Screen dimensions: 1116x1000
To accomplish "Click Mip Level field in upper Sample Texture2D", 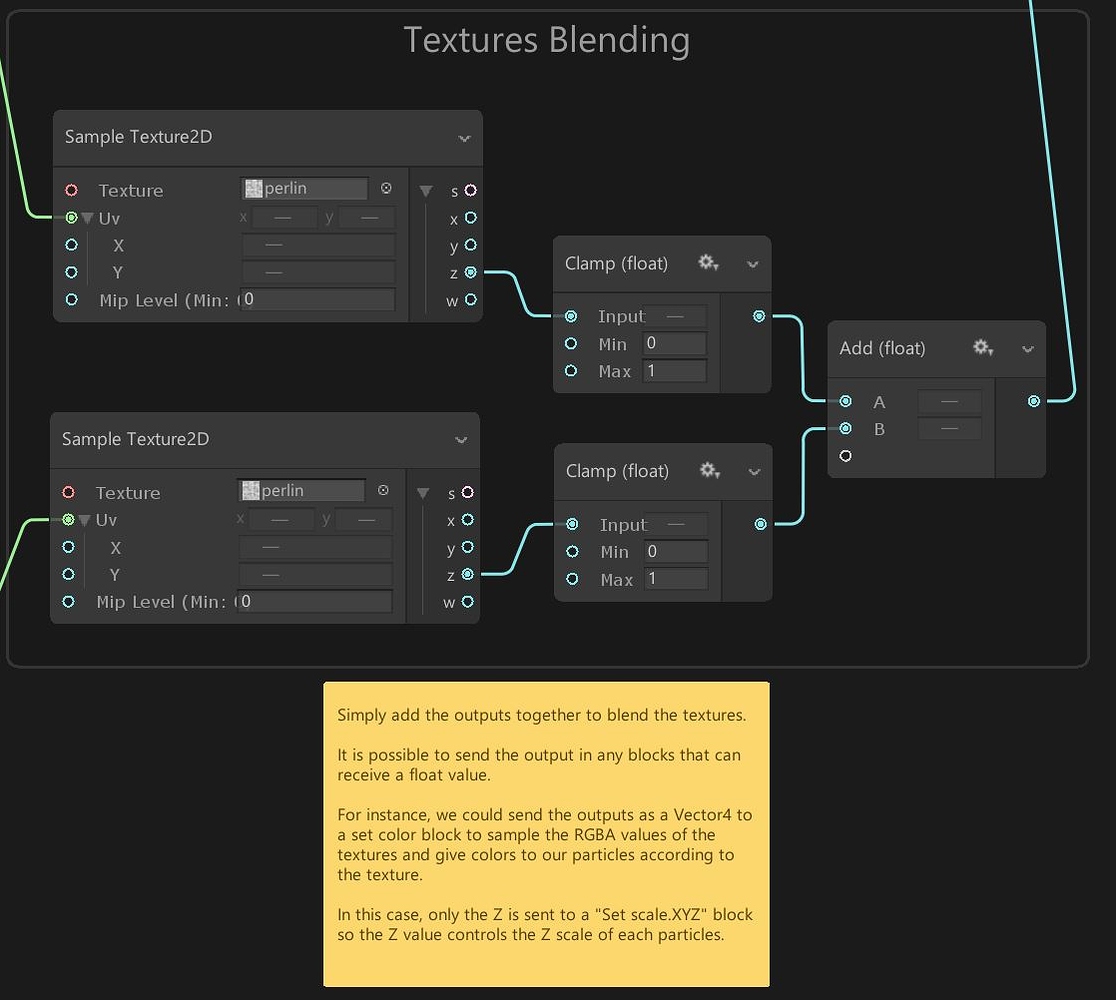I will click(318, 299).
